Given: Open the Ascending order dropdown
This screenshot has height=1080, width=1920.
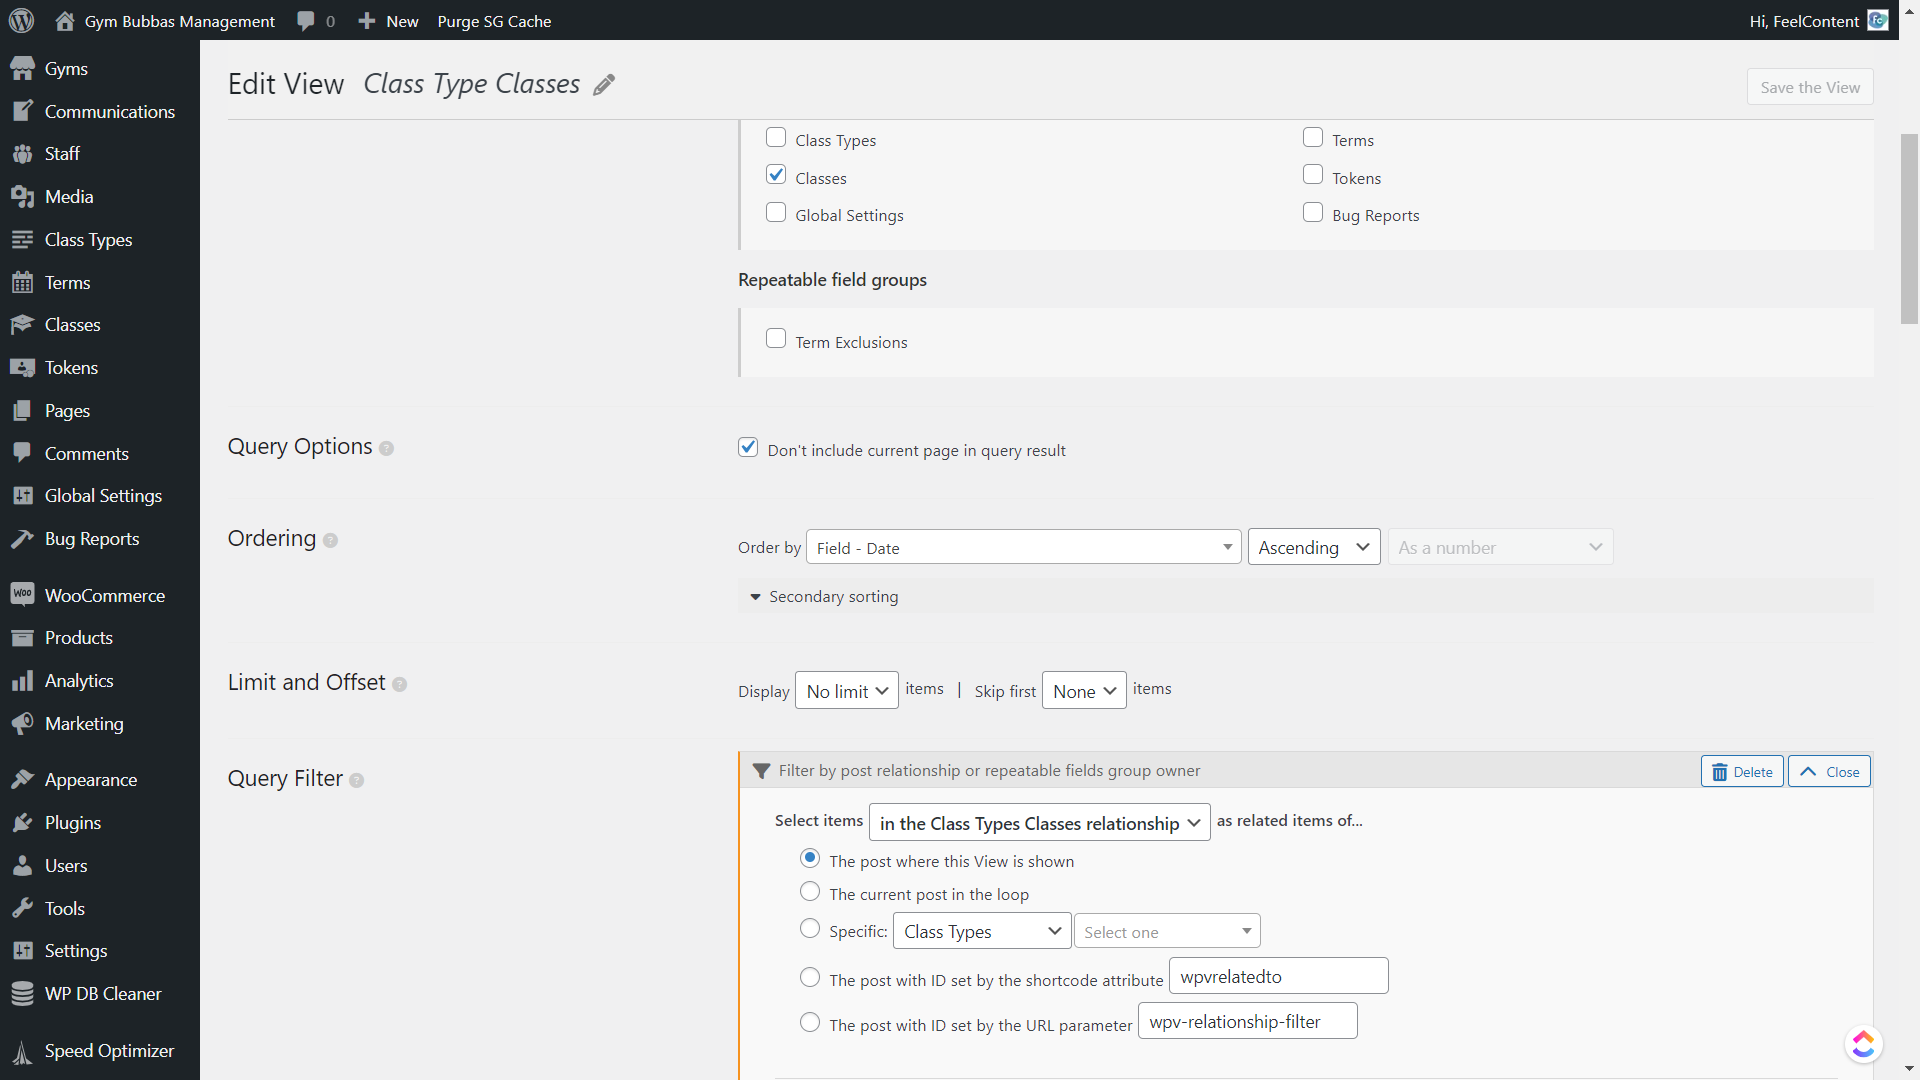Looking at the screenshot, I should pos(1314,548).
